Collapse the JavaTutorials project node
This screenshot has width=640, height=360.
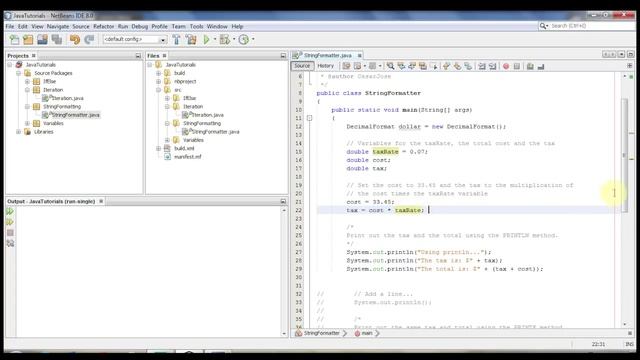10,65
